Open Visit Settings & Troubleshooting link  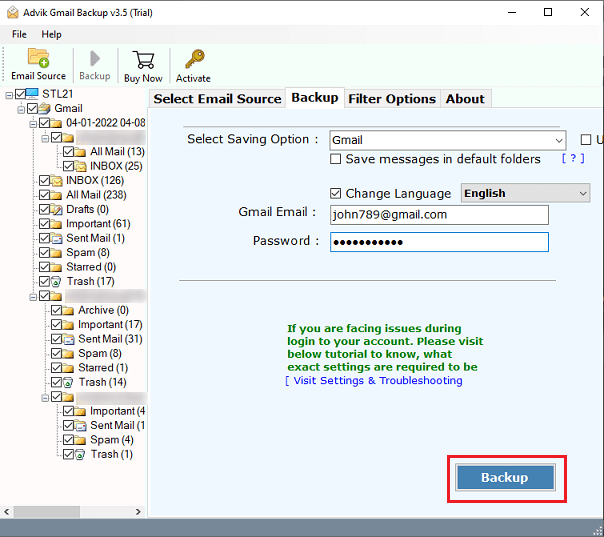click(x=374, y=381)
